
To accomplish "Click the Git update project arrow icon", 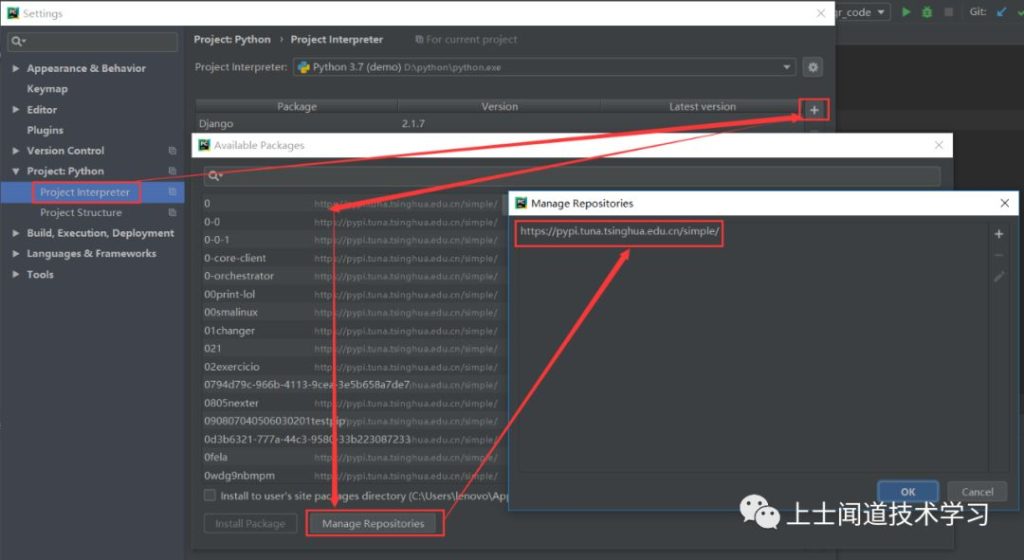I will click(1002, 12).
